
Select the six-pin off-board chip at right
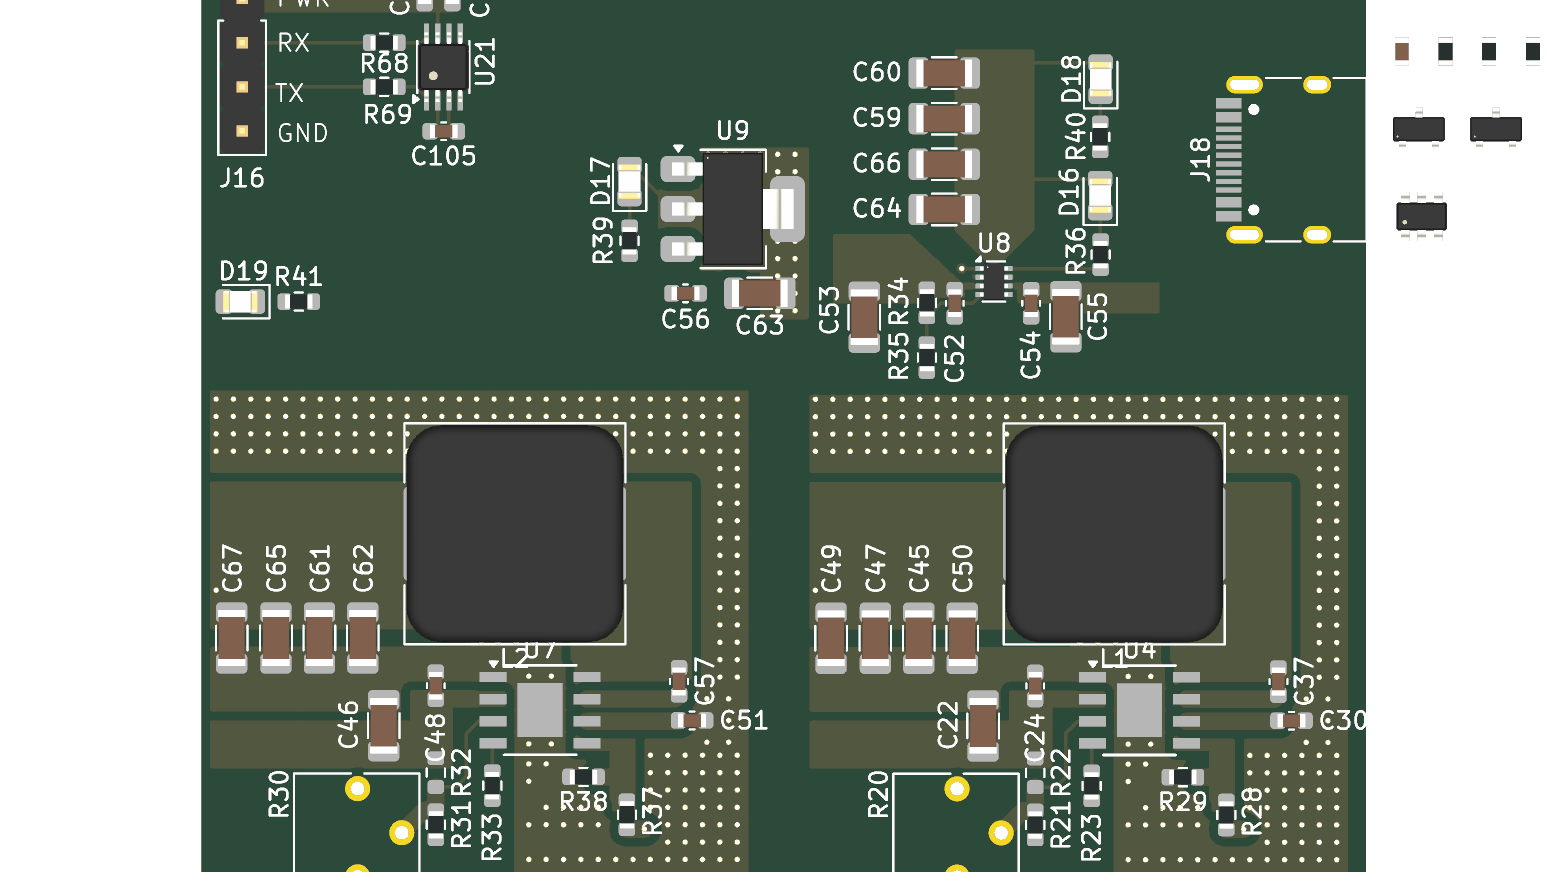point(1421,216)
